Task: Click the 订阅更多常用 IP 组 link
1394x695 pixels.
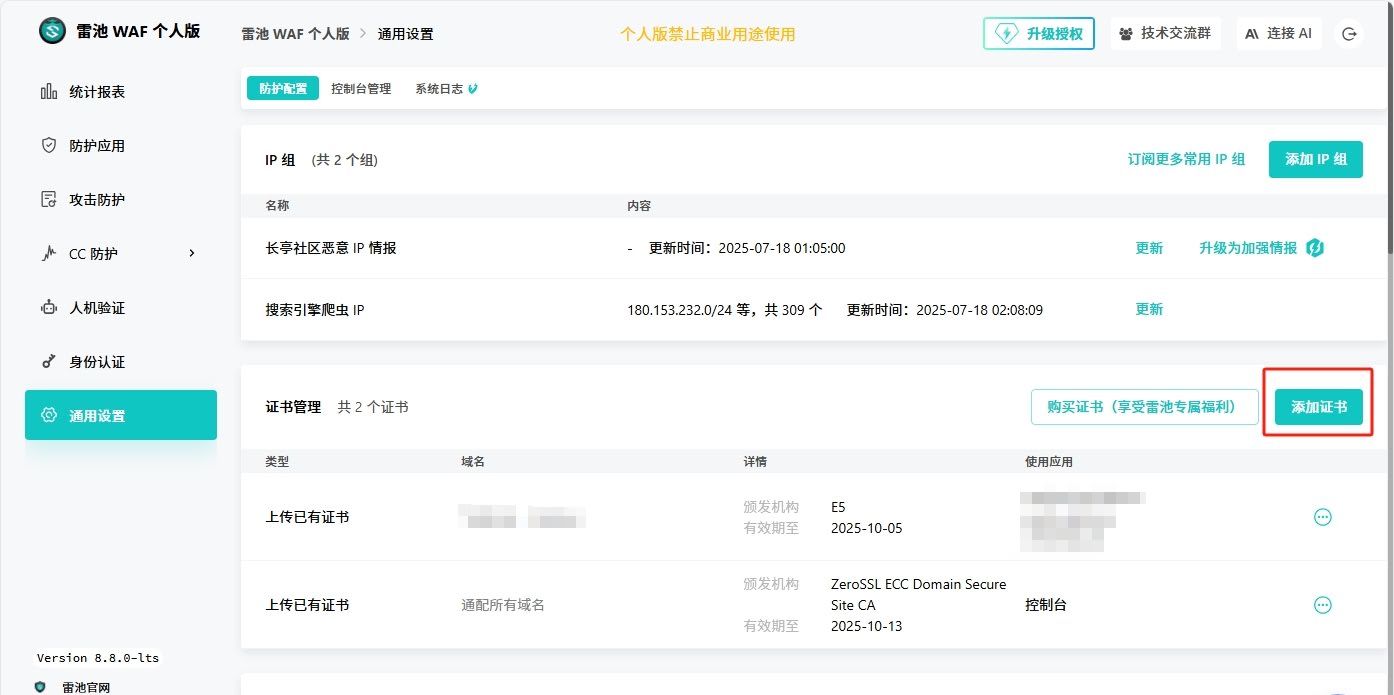Action: pyautogui.click(x=1186, y=160)
